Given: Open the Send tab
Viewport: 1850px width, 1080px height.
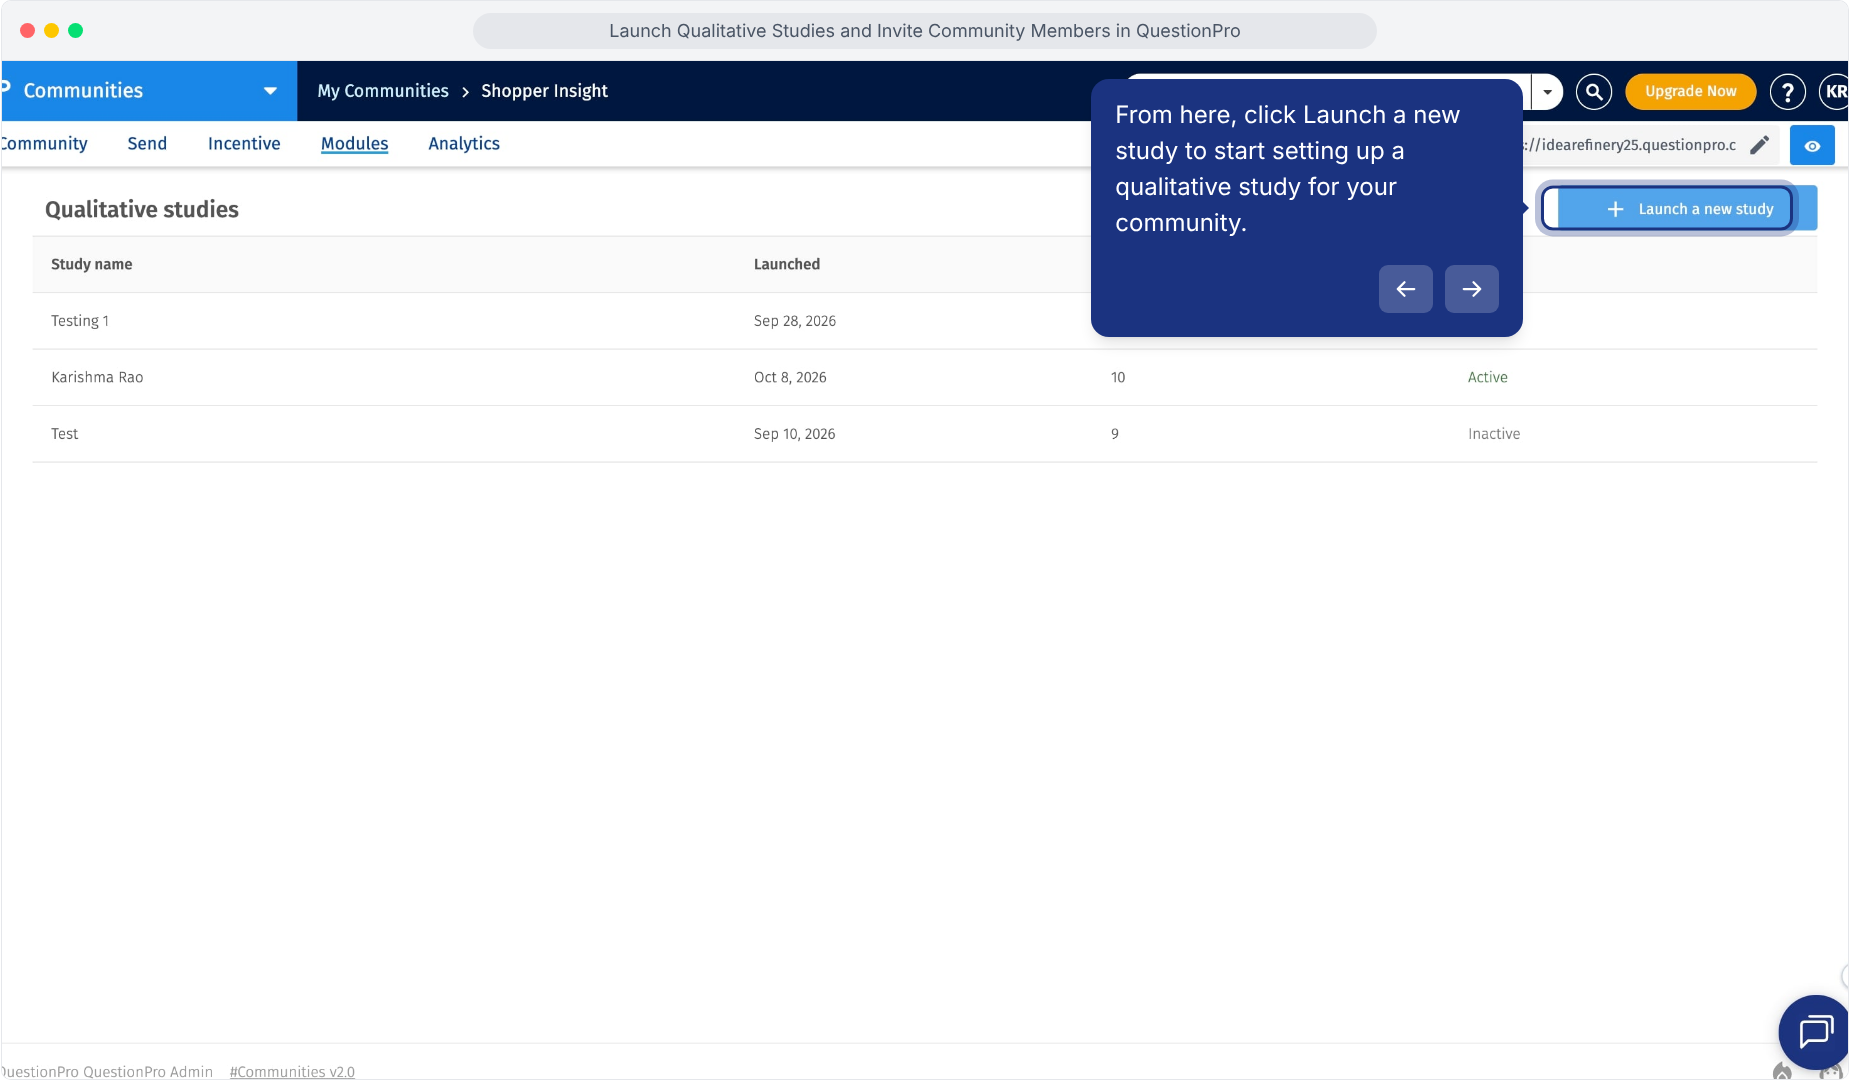Looking at the screenshot, I should 147,144.
